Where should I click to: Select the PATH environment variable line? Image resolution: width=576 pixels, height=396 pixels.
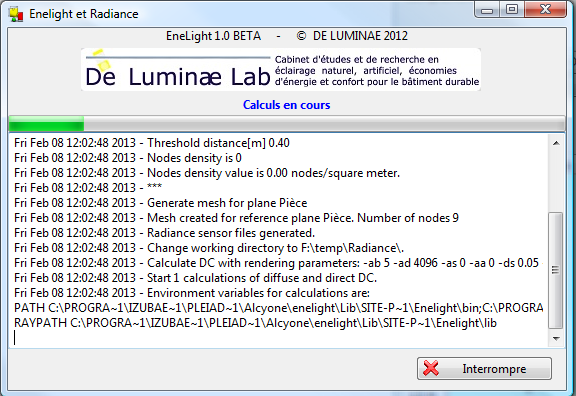pyautogui.click(x=278, y=308)
